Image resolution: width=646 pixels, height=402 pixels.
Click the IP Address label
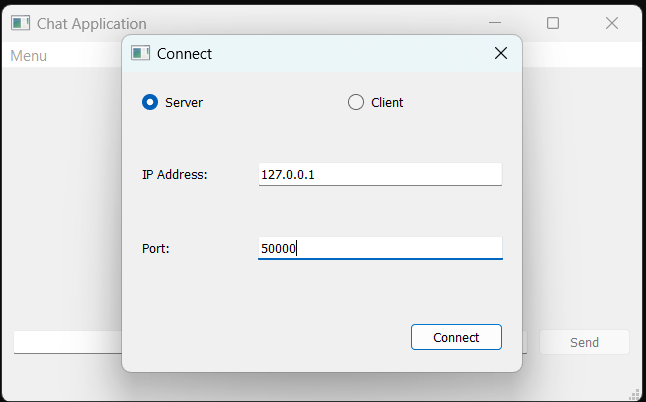tap(175, 175)
